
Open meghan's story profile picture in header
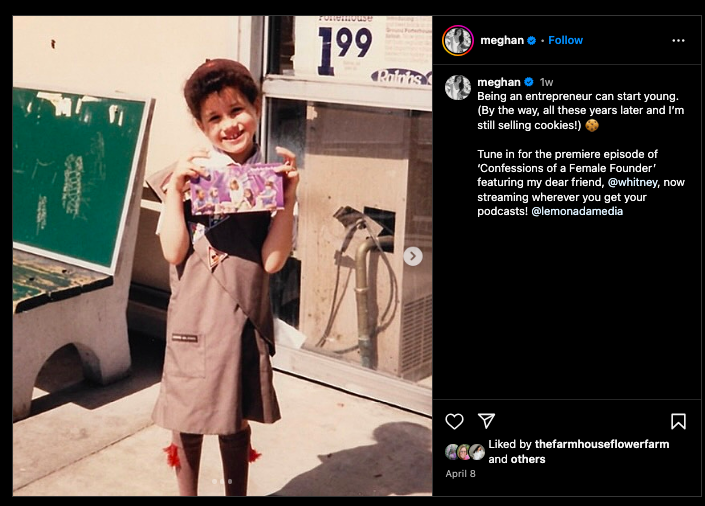[458, 40]
